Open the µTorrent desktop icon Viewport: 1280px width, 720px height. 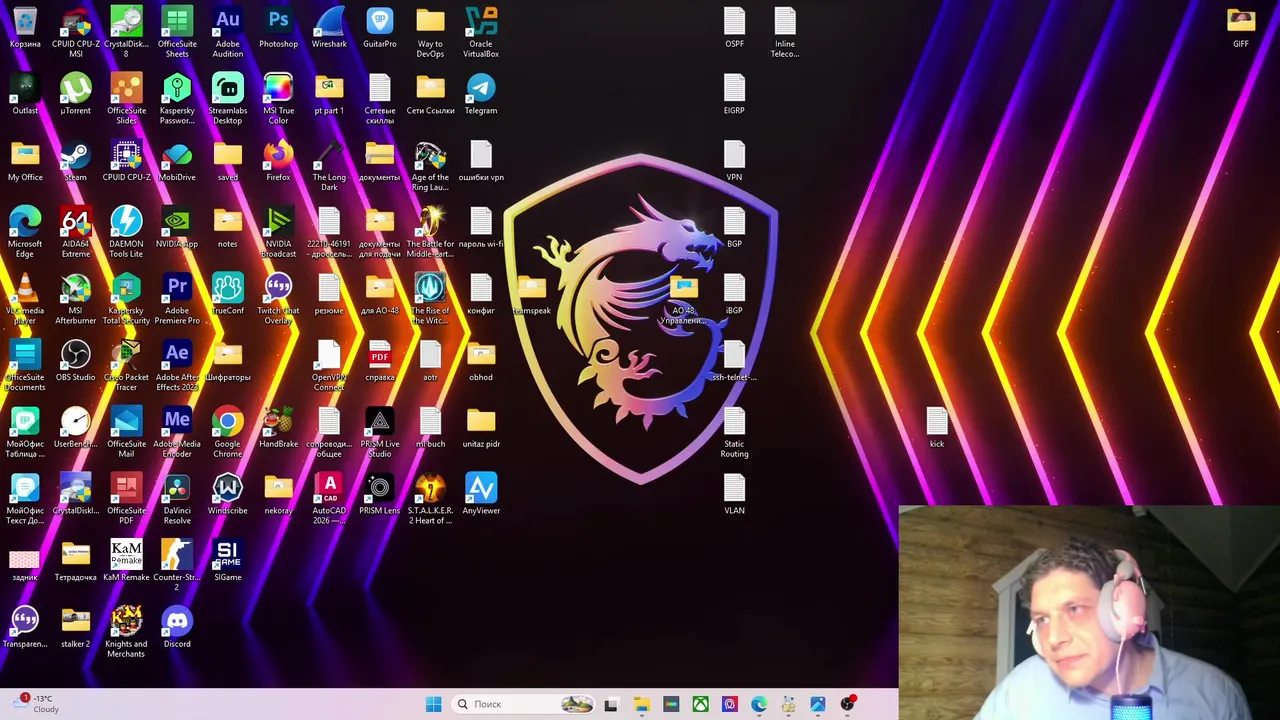pyautogui.click(x=76, y=95)
